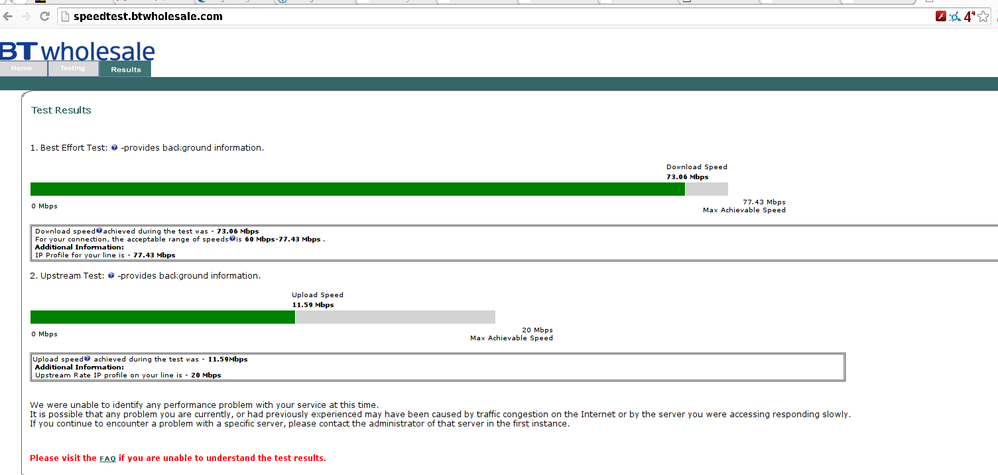Click the 'Upload Speed' label above bar
998x475 pixels.
click(x=318, y=295)
